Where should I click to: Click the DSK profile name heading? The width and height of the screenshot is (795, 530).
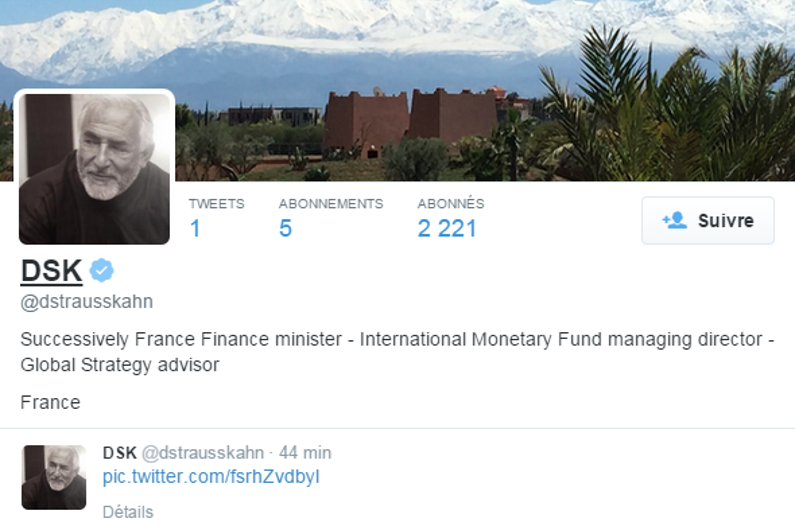click(x=51, y=270)
